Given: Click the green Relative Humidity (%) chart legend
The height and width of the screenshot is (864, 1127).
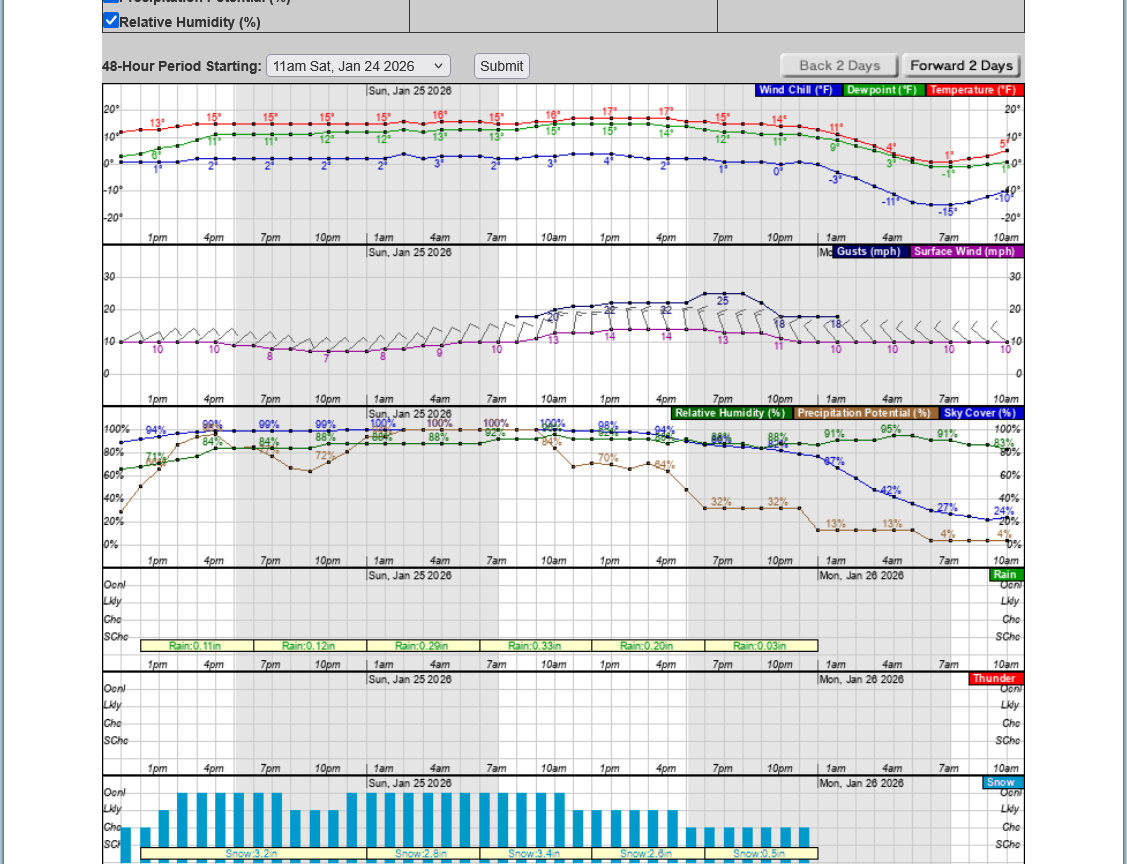Looking at the screenshot, I should (731, 413).
